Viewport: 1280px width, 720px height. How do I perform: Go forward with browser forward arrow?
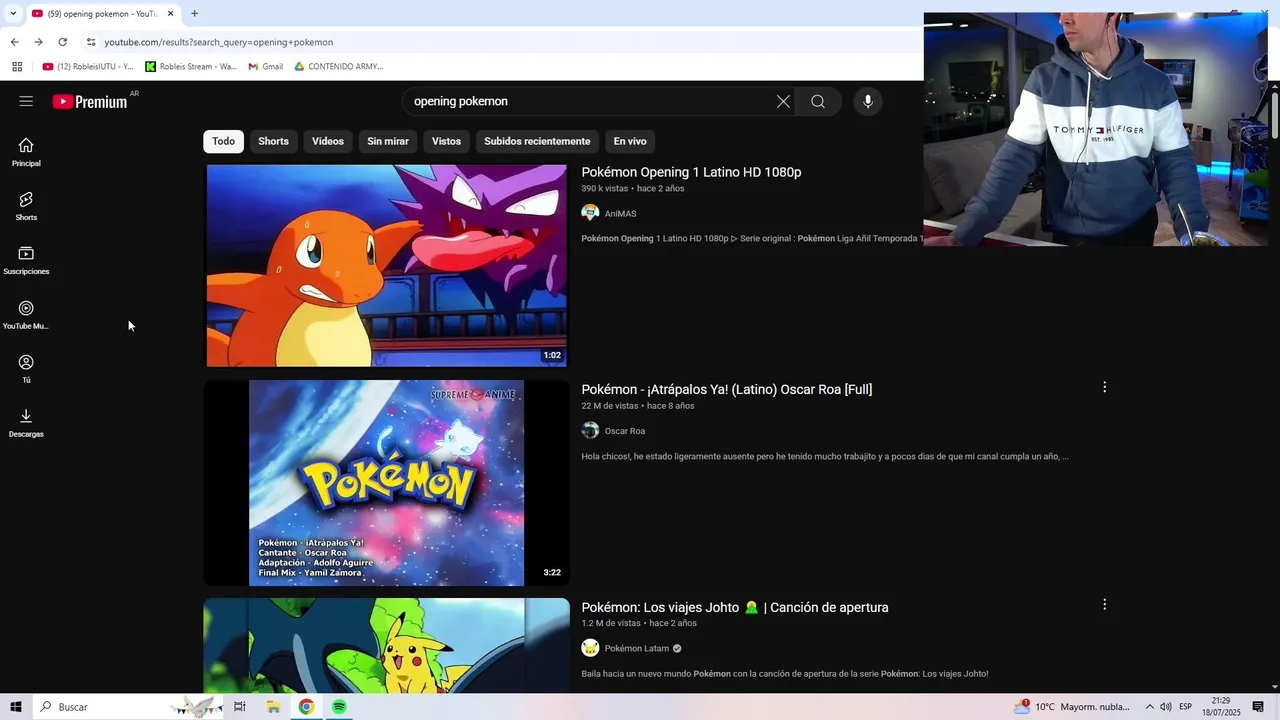click(38, 42)
